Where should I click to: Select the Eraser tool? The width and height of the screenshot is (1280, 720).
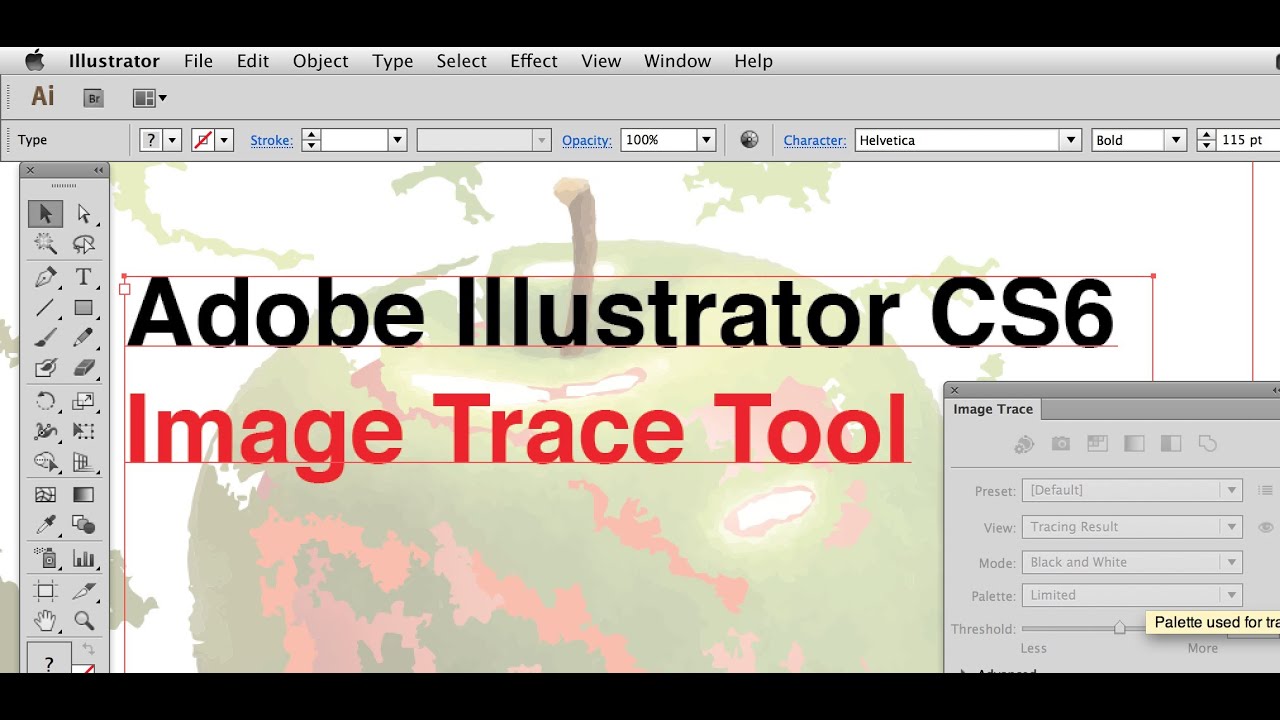tap(84, 368)
